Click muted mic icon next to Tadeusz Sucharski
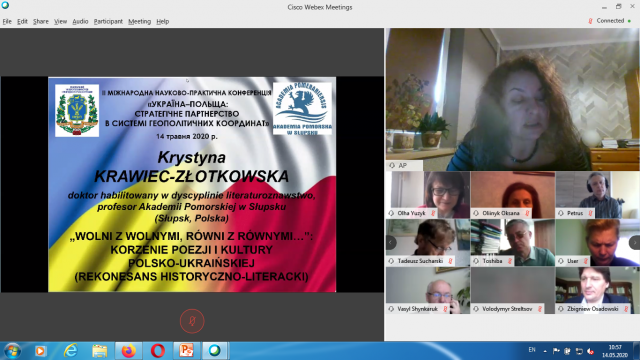The height and width of the screenshot is (360, 640). [450, 261]
